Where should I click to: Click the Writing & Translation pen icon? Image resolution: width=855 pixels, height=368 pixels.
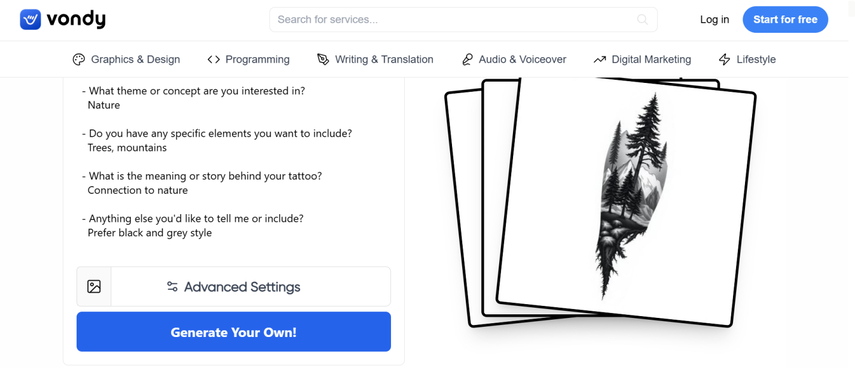[323, 59]
